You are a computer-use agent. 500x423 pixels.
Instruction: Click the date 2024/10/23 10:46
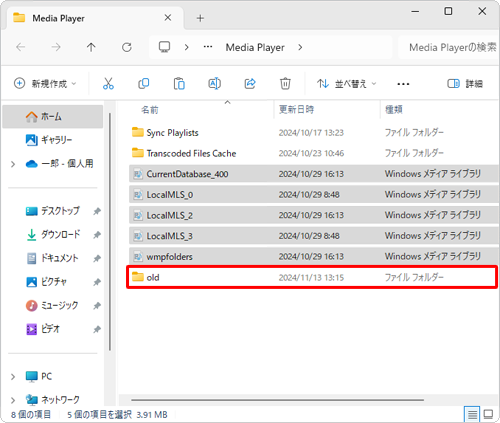[x=311, y=153]
